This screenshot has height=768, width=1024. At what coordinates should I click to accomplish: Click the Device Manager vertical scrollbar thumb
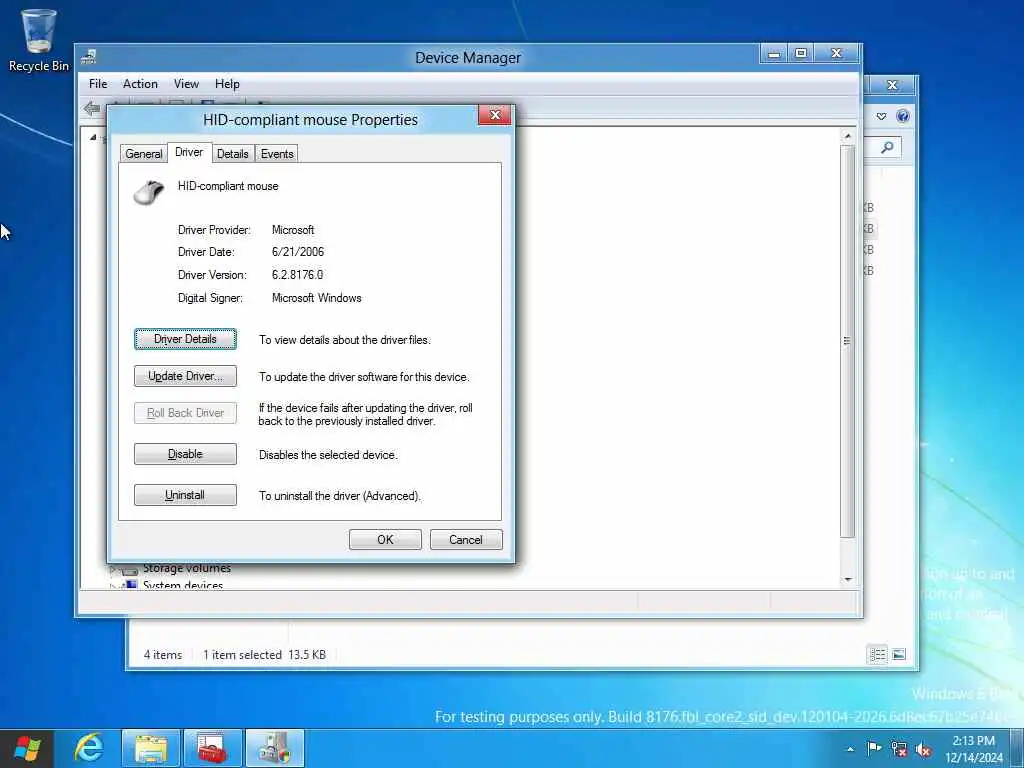[x=848, y=341]
